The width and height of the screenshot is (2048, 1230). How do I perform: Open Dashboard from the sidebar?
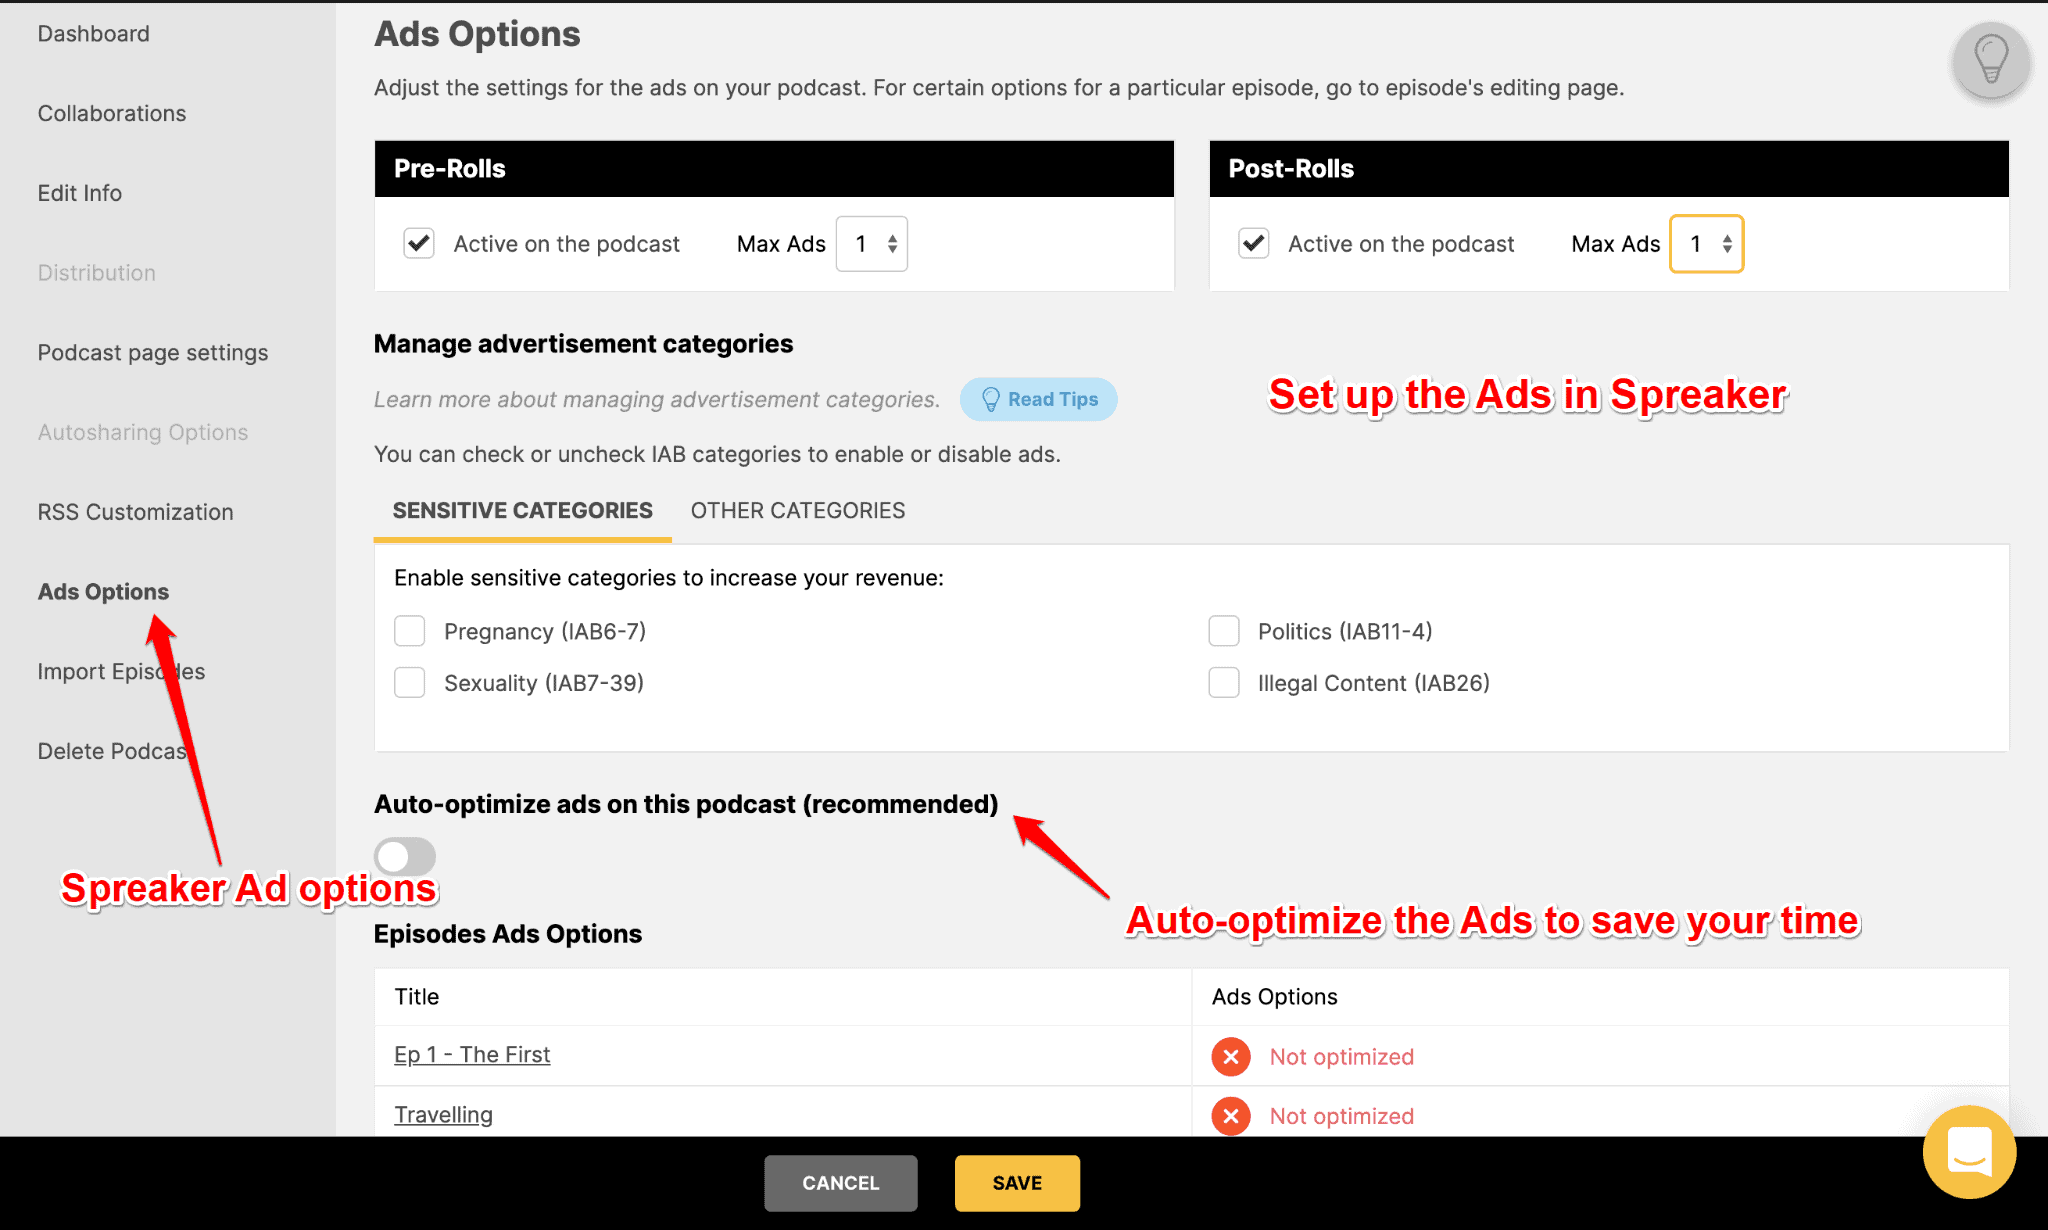93,33
